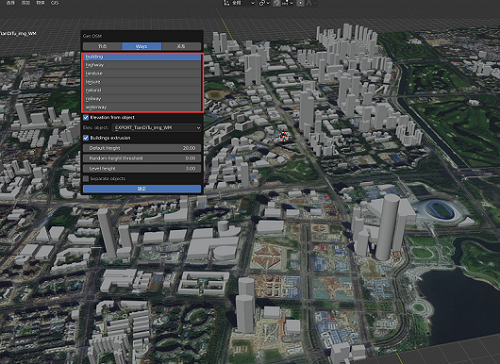This screenshot has width=500, height=364.
Task: Switch to the tab left of Ways
Action: tap(102, 46)
